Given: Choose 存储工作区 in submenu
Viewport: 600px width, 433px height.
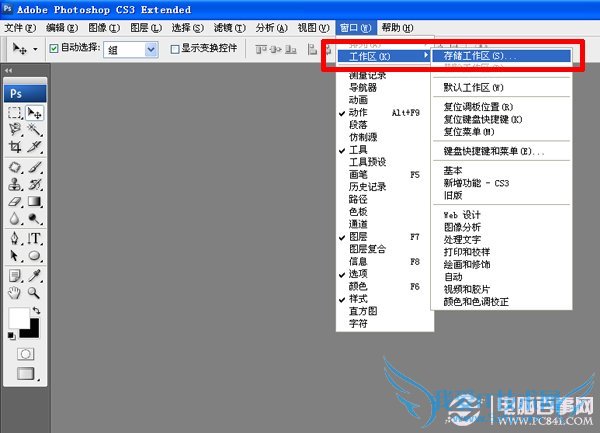Looking at the screenshot, I should point(501,56).
